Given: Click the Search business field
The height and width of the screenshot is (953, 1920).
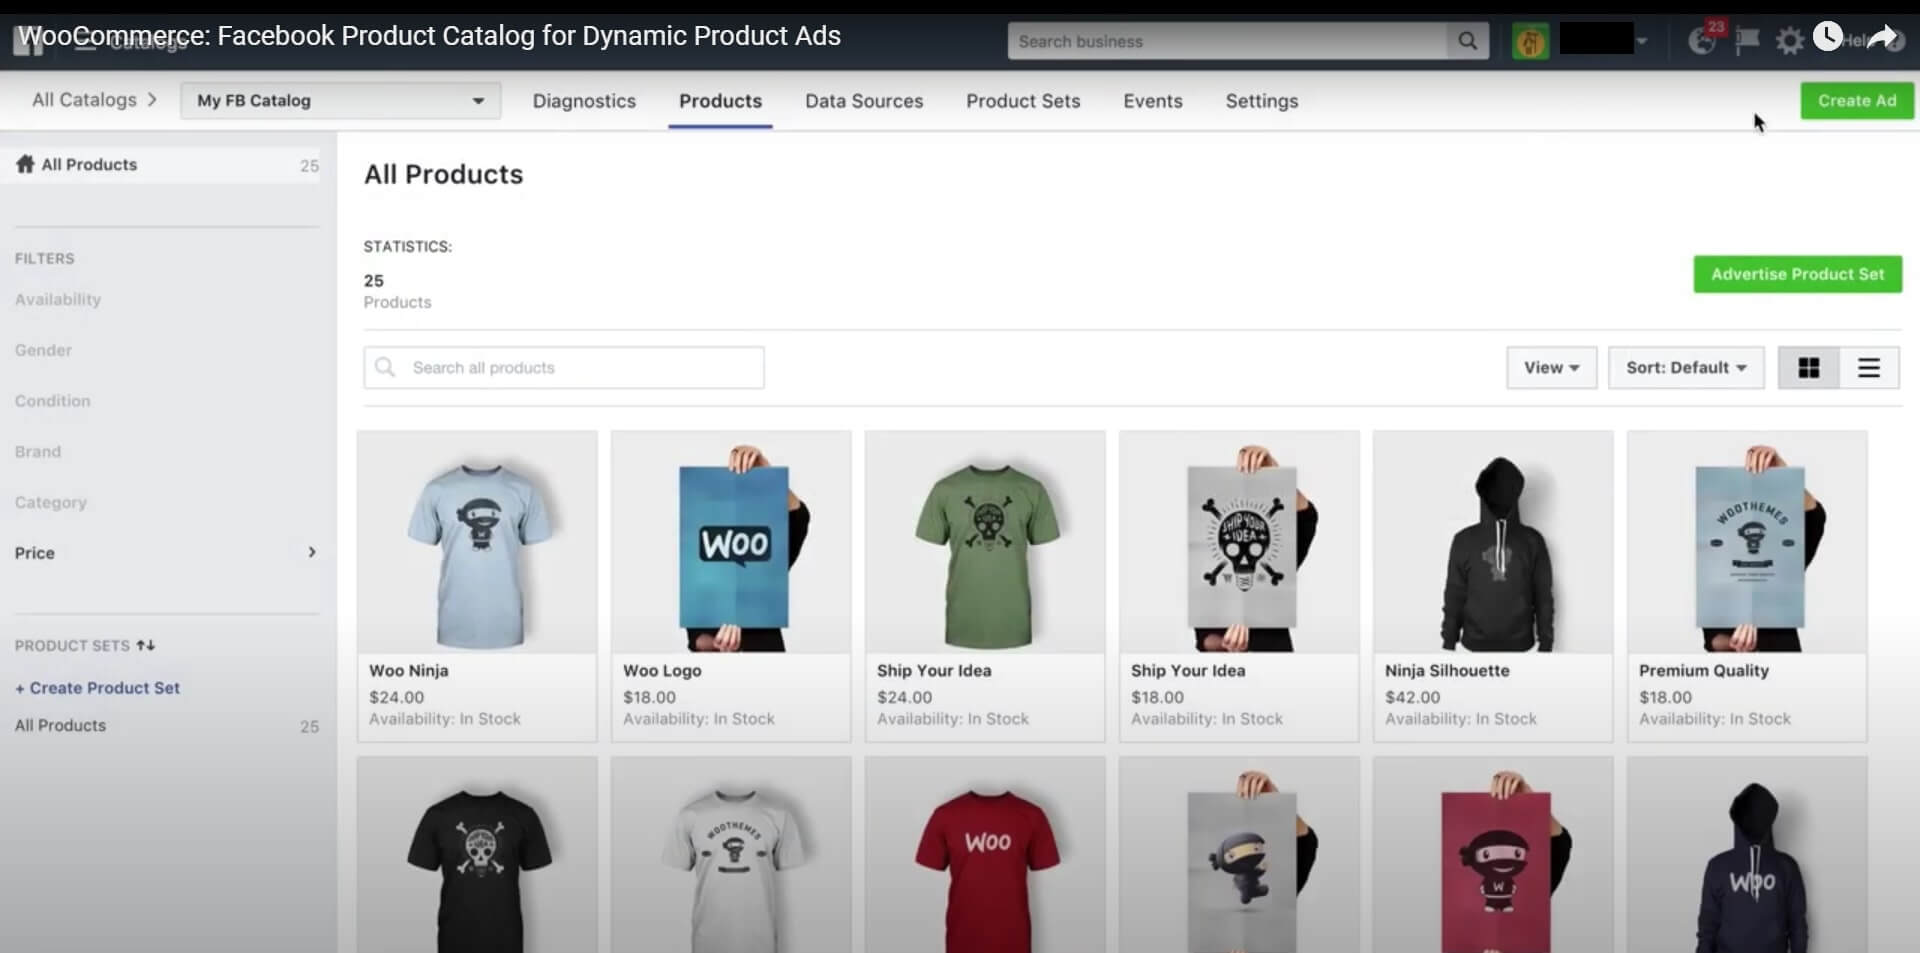Looking at the screenshot, I should click(1228, 41).
